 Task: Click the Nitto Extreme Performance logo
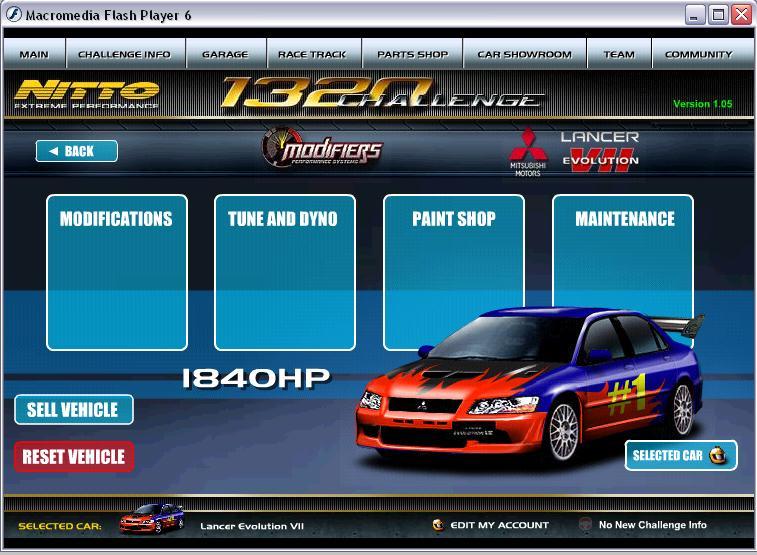pos(87,94)
